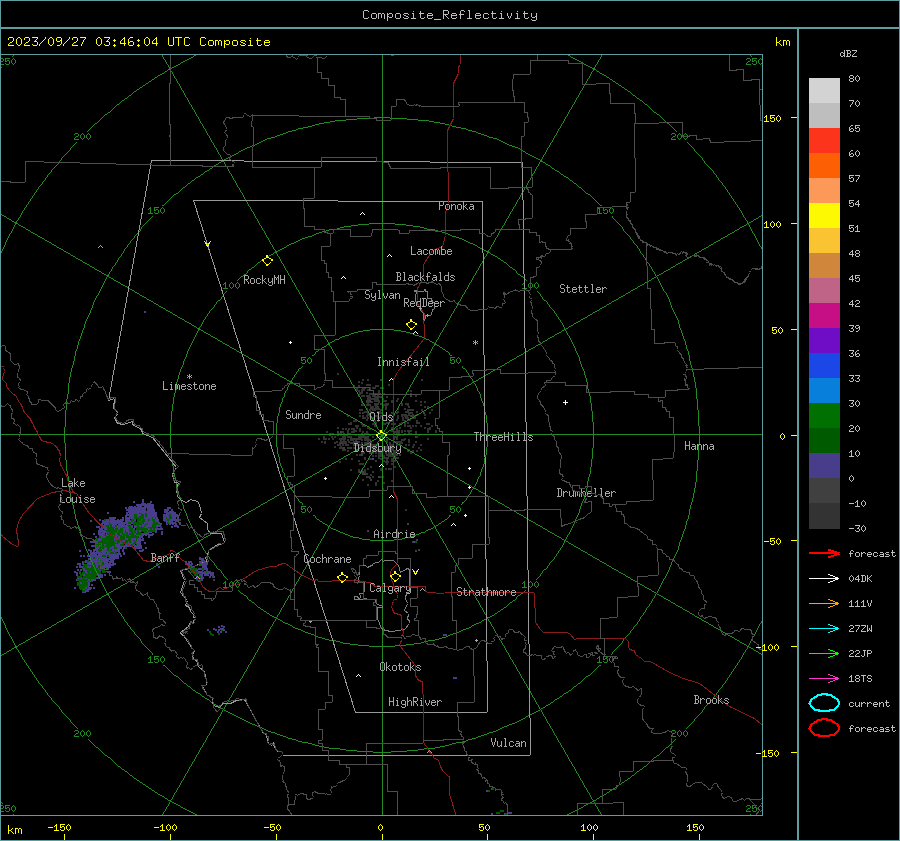Viewport: 900px width, 841px height.
Task: Click the dBZ legend heading
Action: pos(848,53)
